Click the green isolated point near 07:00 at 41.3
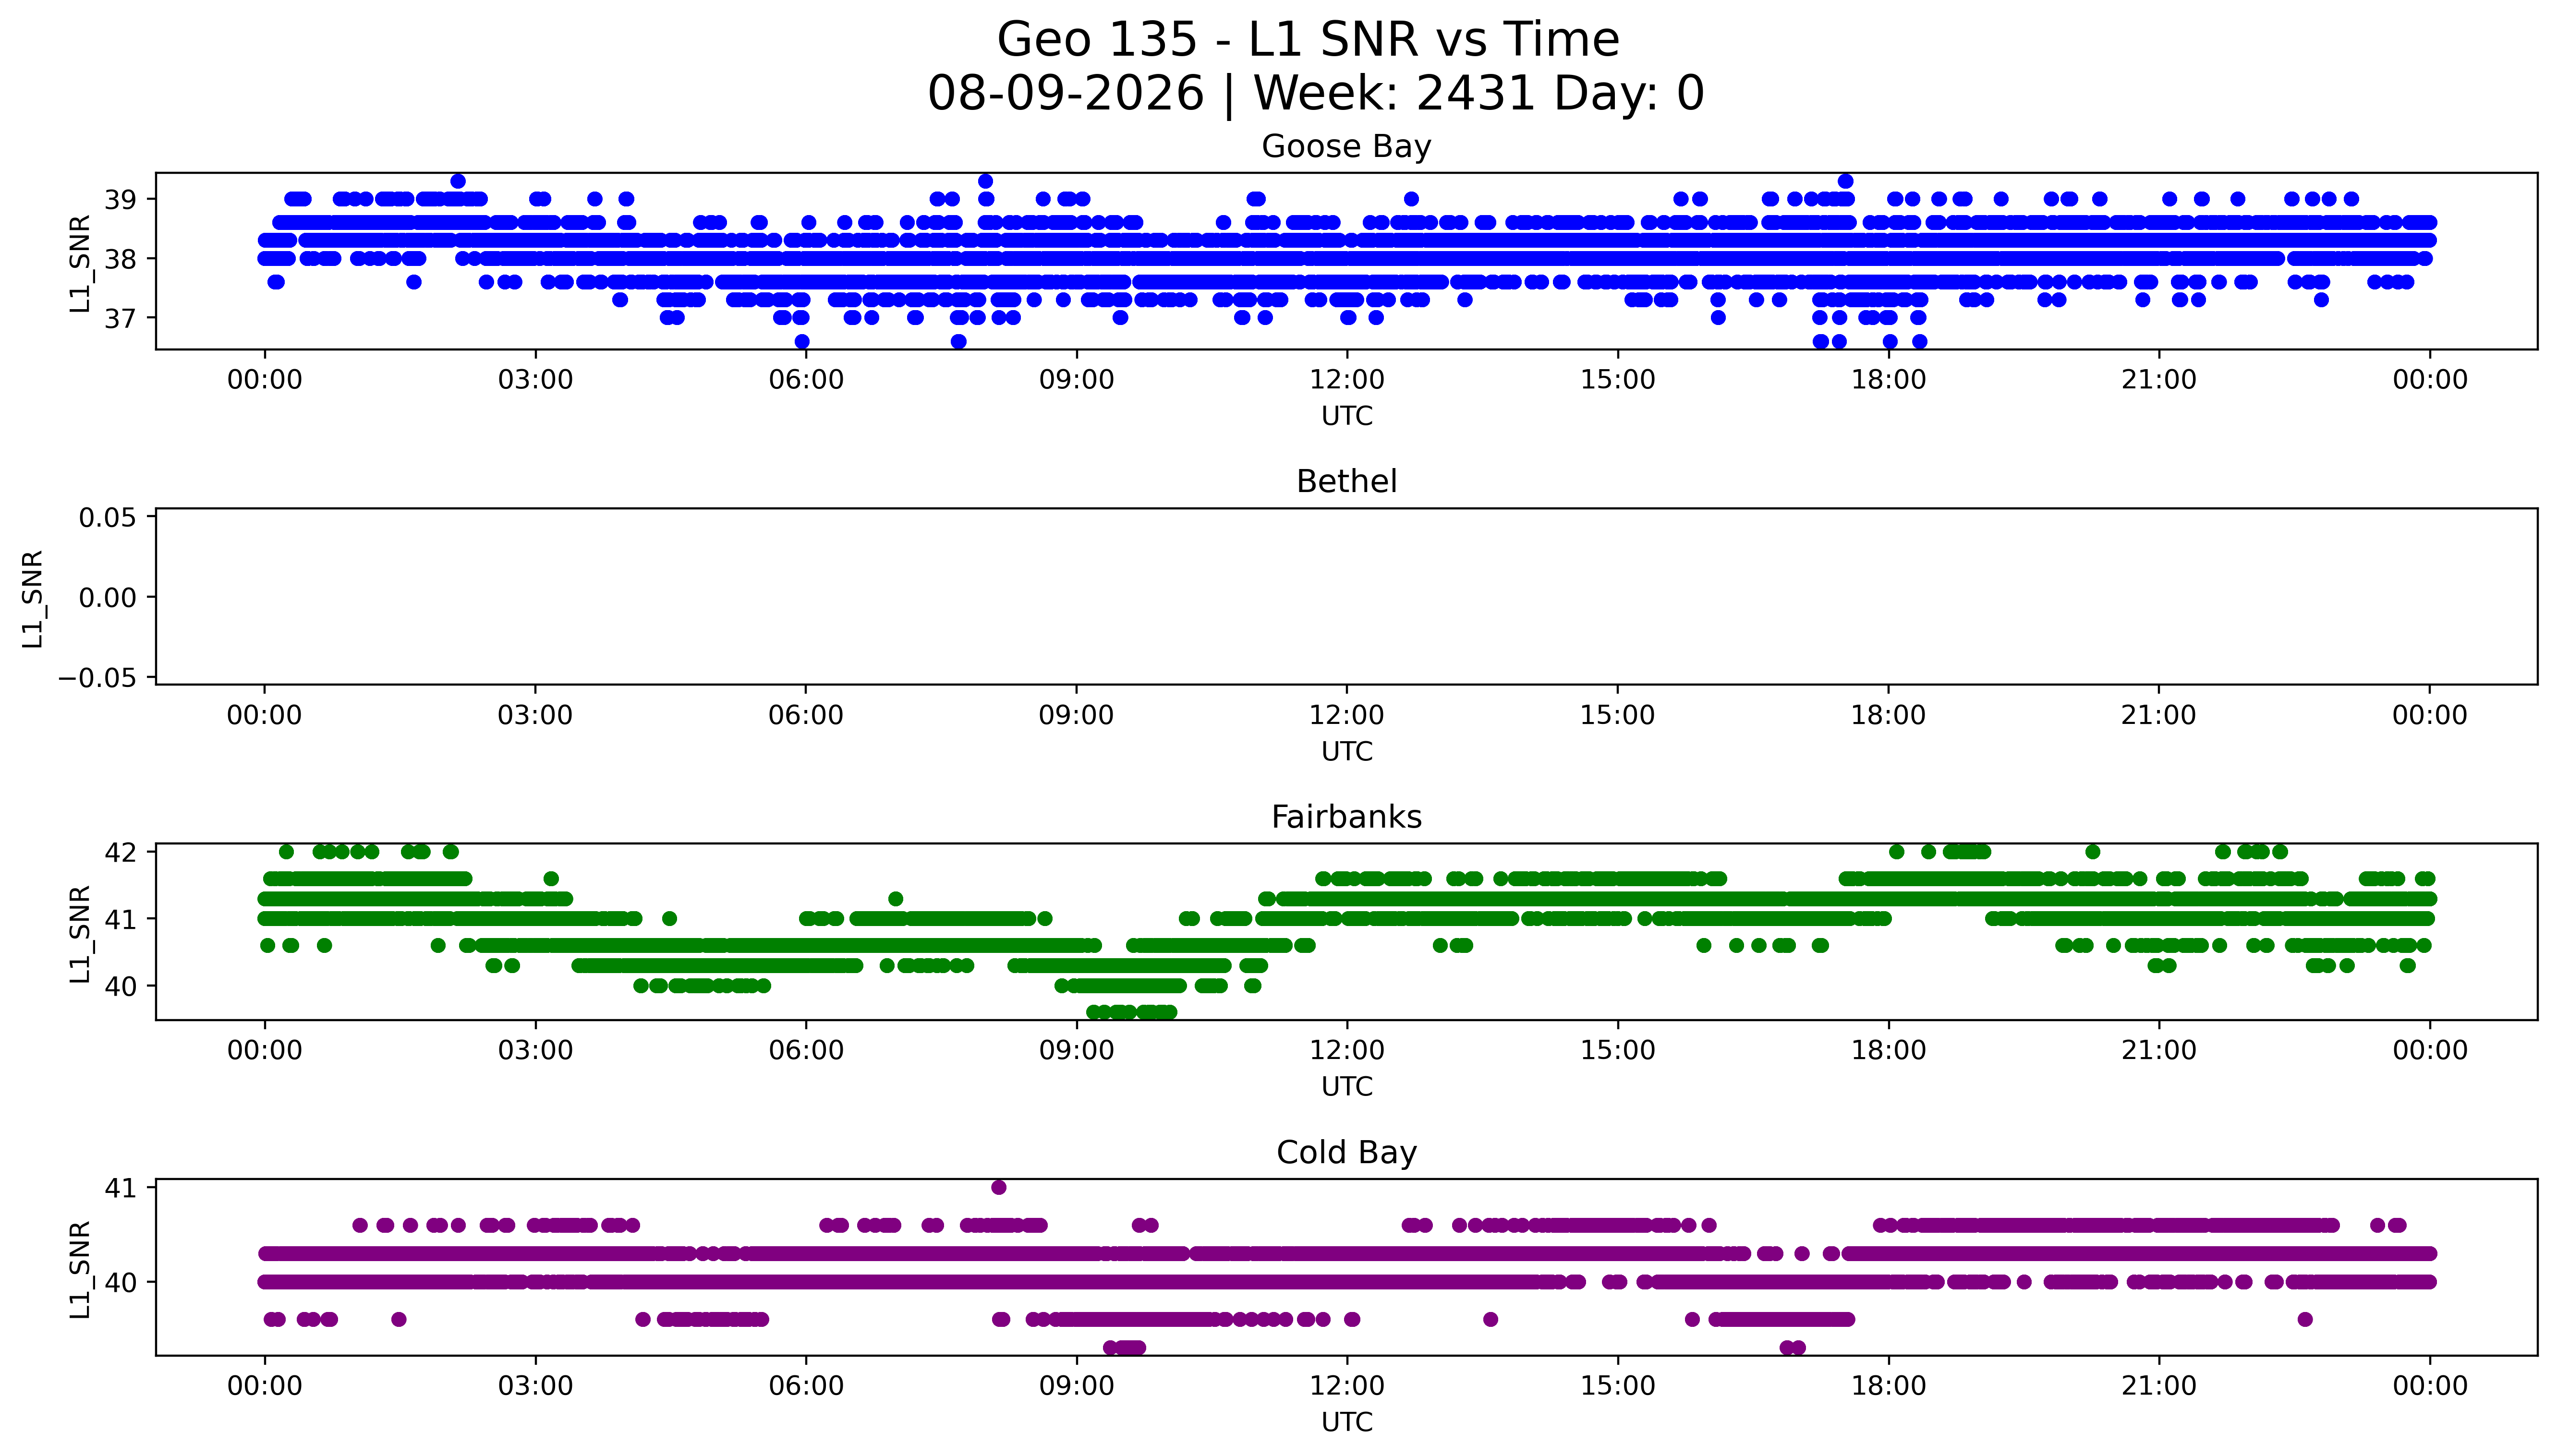2557x1456 pixels. pyautogui.click(x=895, y=899)
